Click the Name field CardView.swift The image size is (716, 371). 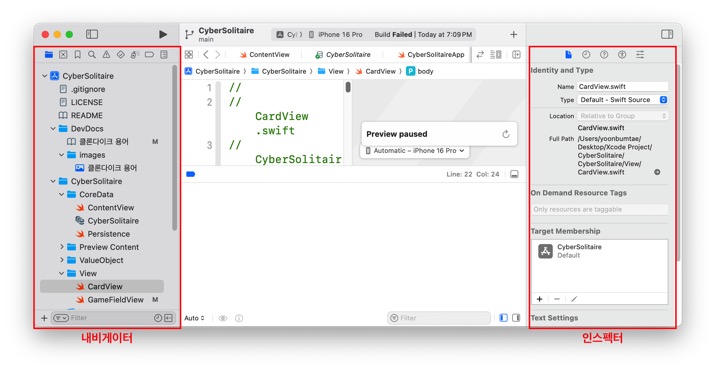(x=622, y=86)
